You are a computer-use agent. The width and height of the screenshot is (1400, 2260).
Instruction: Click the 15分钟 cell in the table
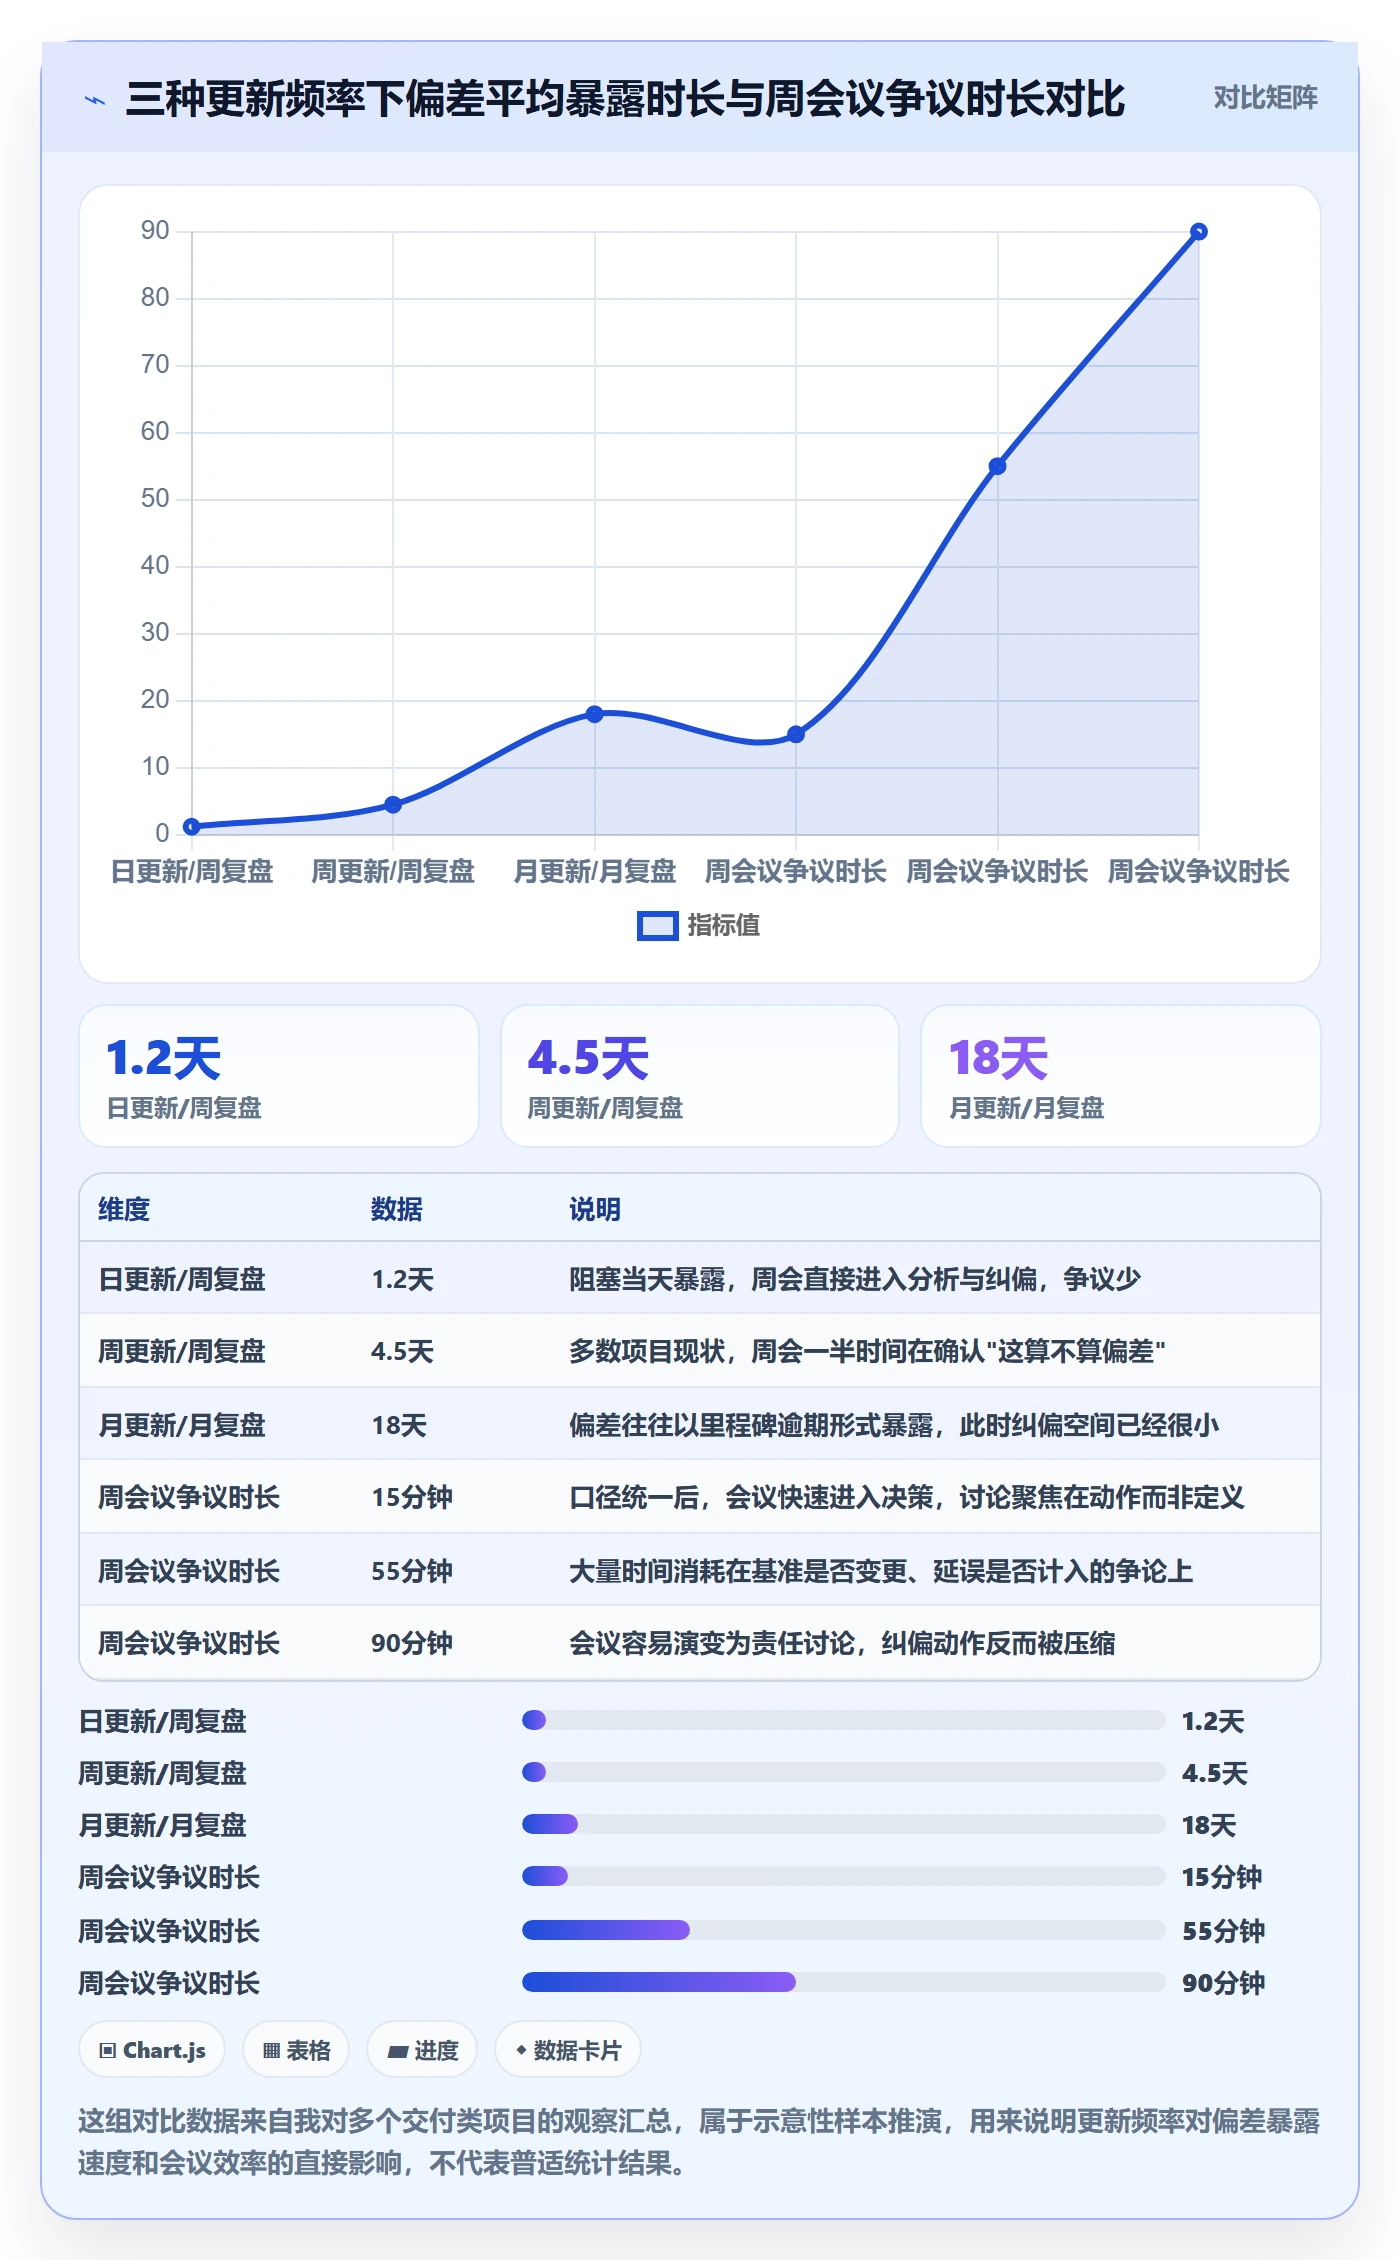point(412,1497)
